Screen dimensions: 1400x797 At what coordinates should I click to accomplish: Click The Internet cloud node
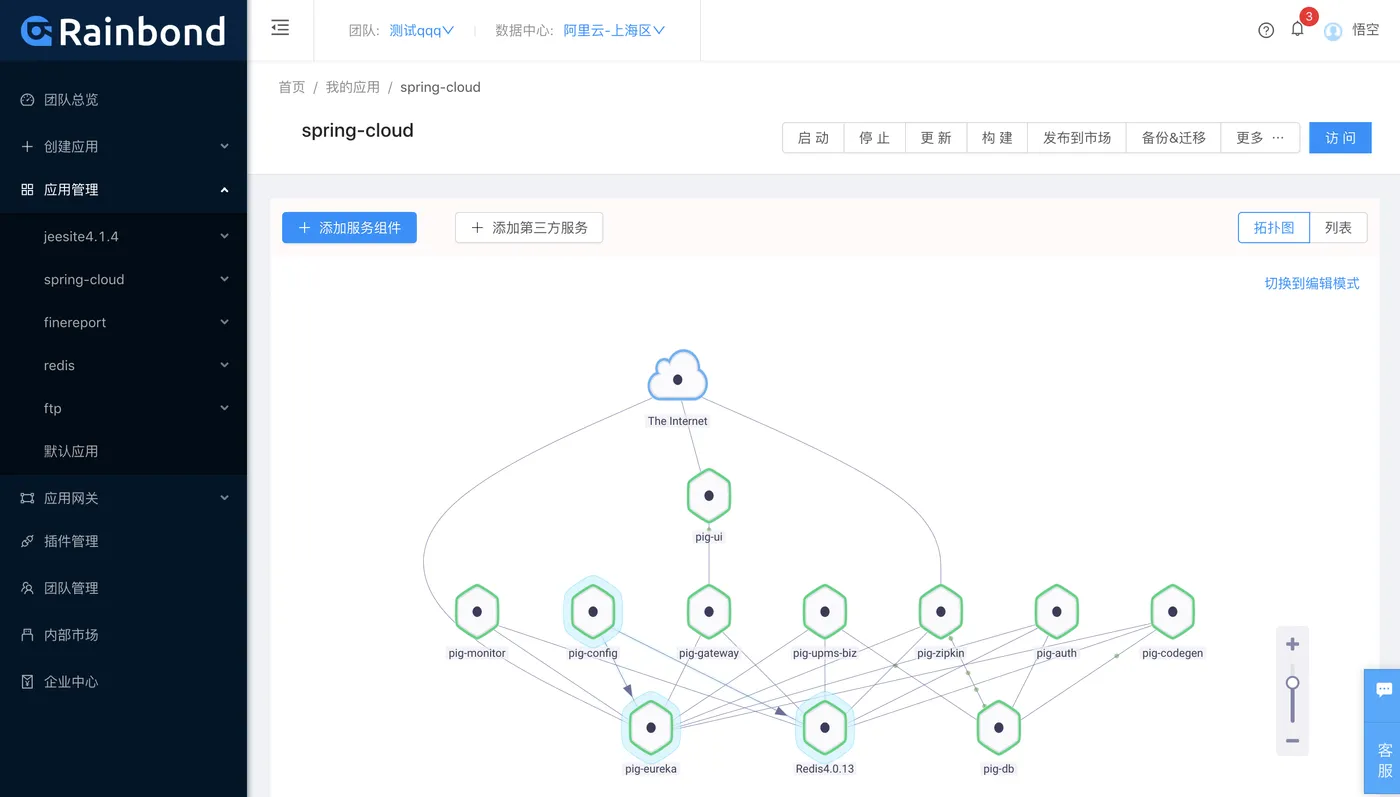coord(678,378)
